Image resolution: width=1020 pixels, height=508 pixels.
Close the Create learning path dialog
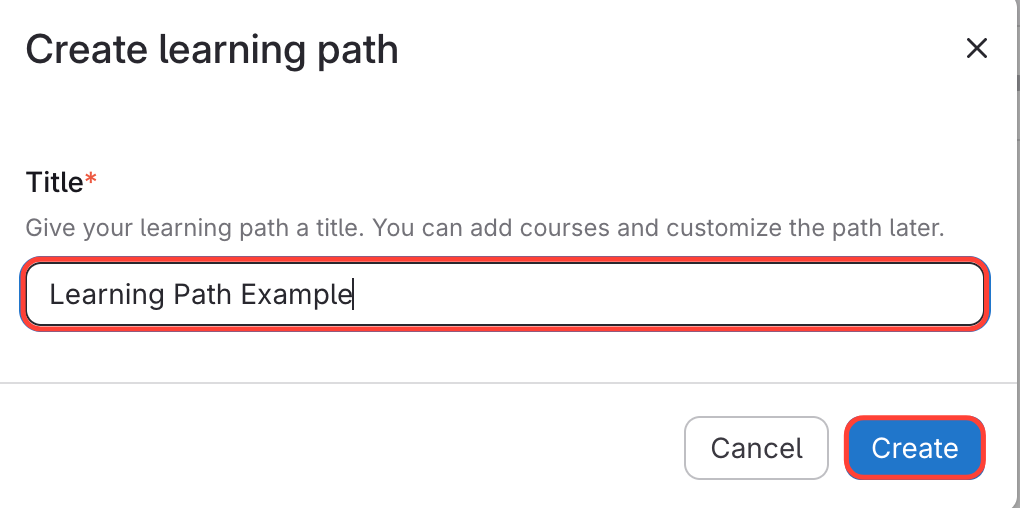coord(976,48)
